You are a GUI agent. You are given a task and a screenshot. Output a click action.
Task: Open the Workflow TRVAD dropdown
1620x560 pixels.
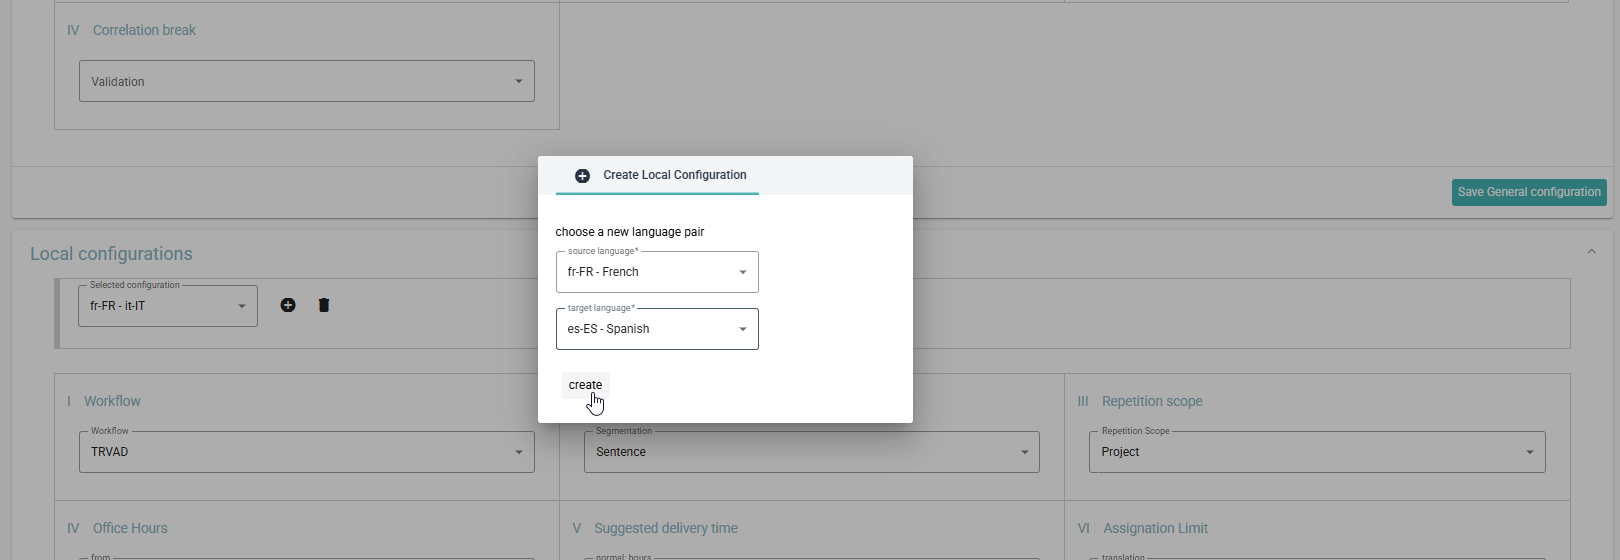(x=307, y=452)
